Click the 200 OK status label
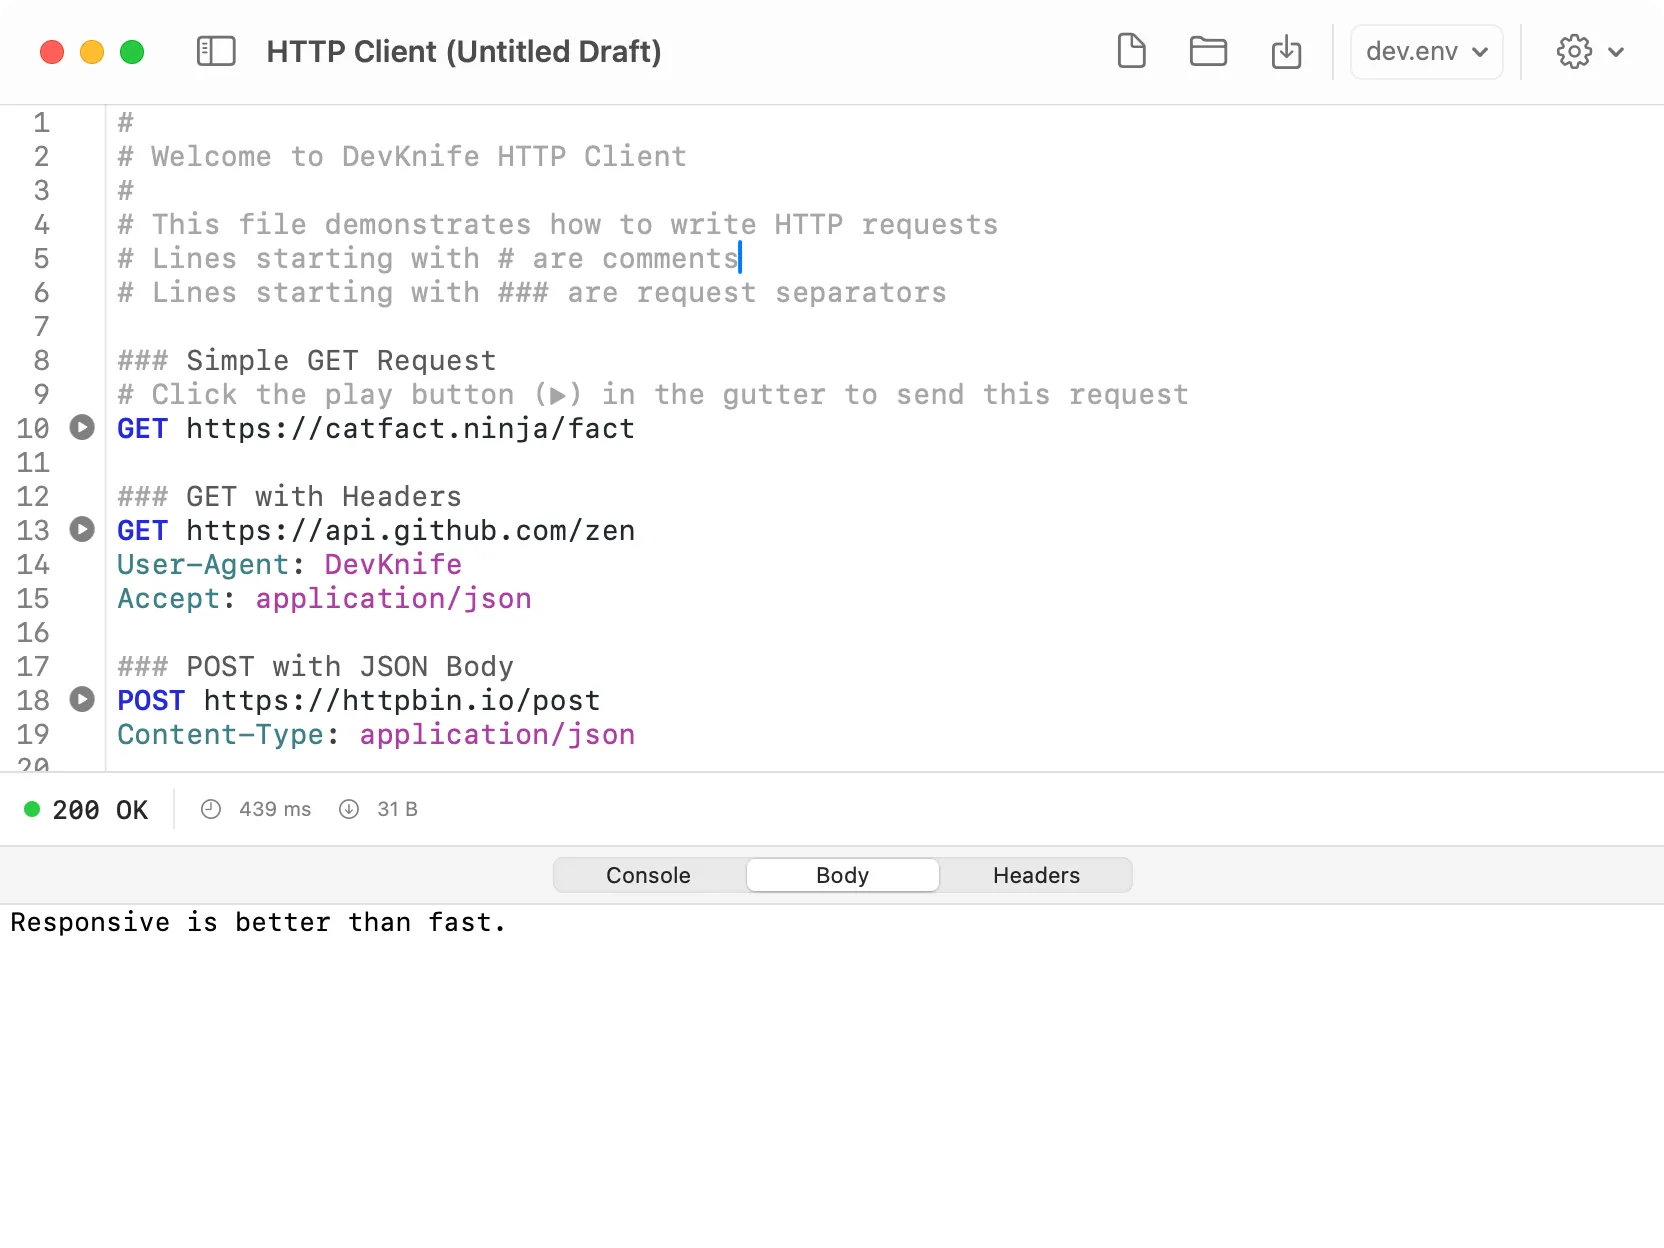The image size is (1664, 1248). [100, 809]
